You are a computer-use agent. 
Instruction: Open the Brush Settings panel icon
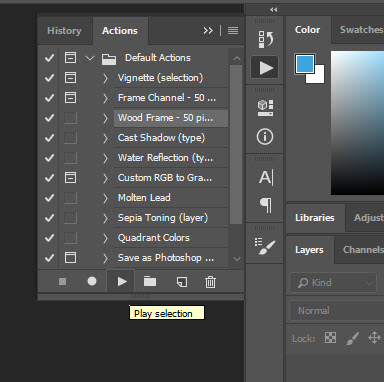coord(265,246)
